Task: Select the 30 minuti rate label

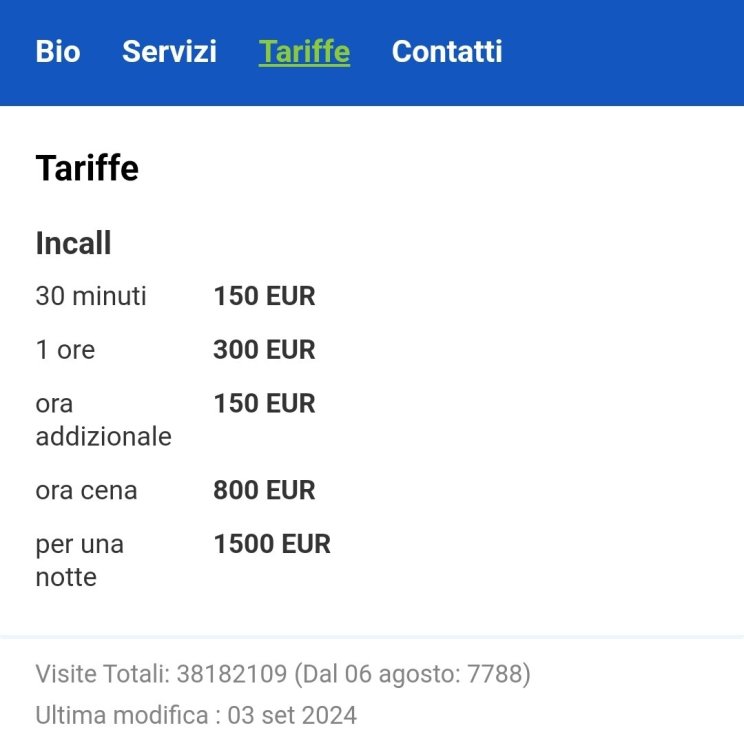Action: tap(91, 297)
